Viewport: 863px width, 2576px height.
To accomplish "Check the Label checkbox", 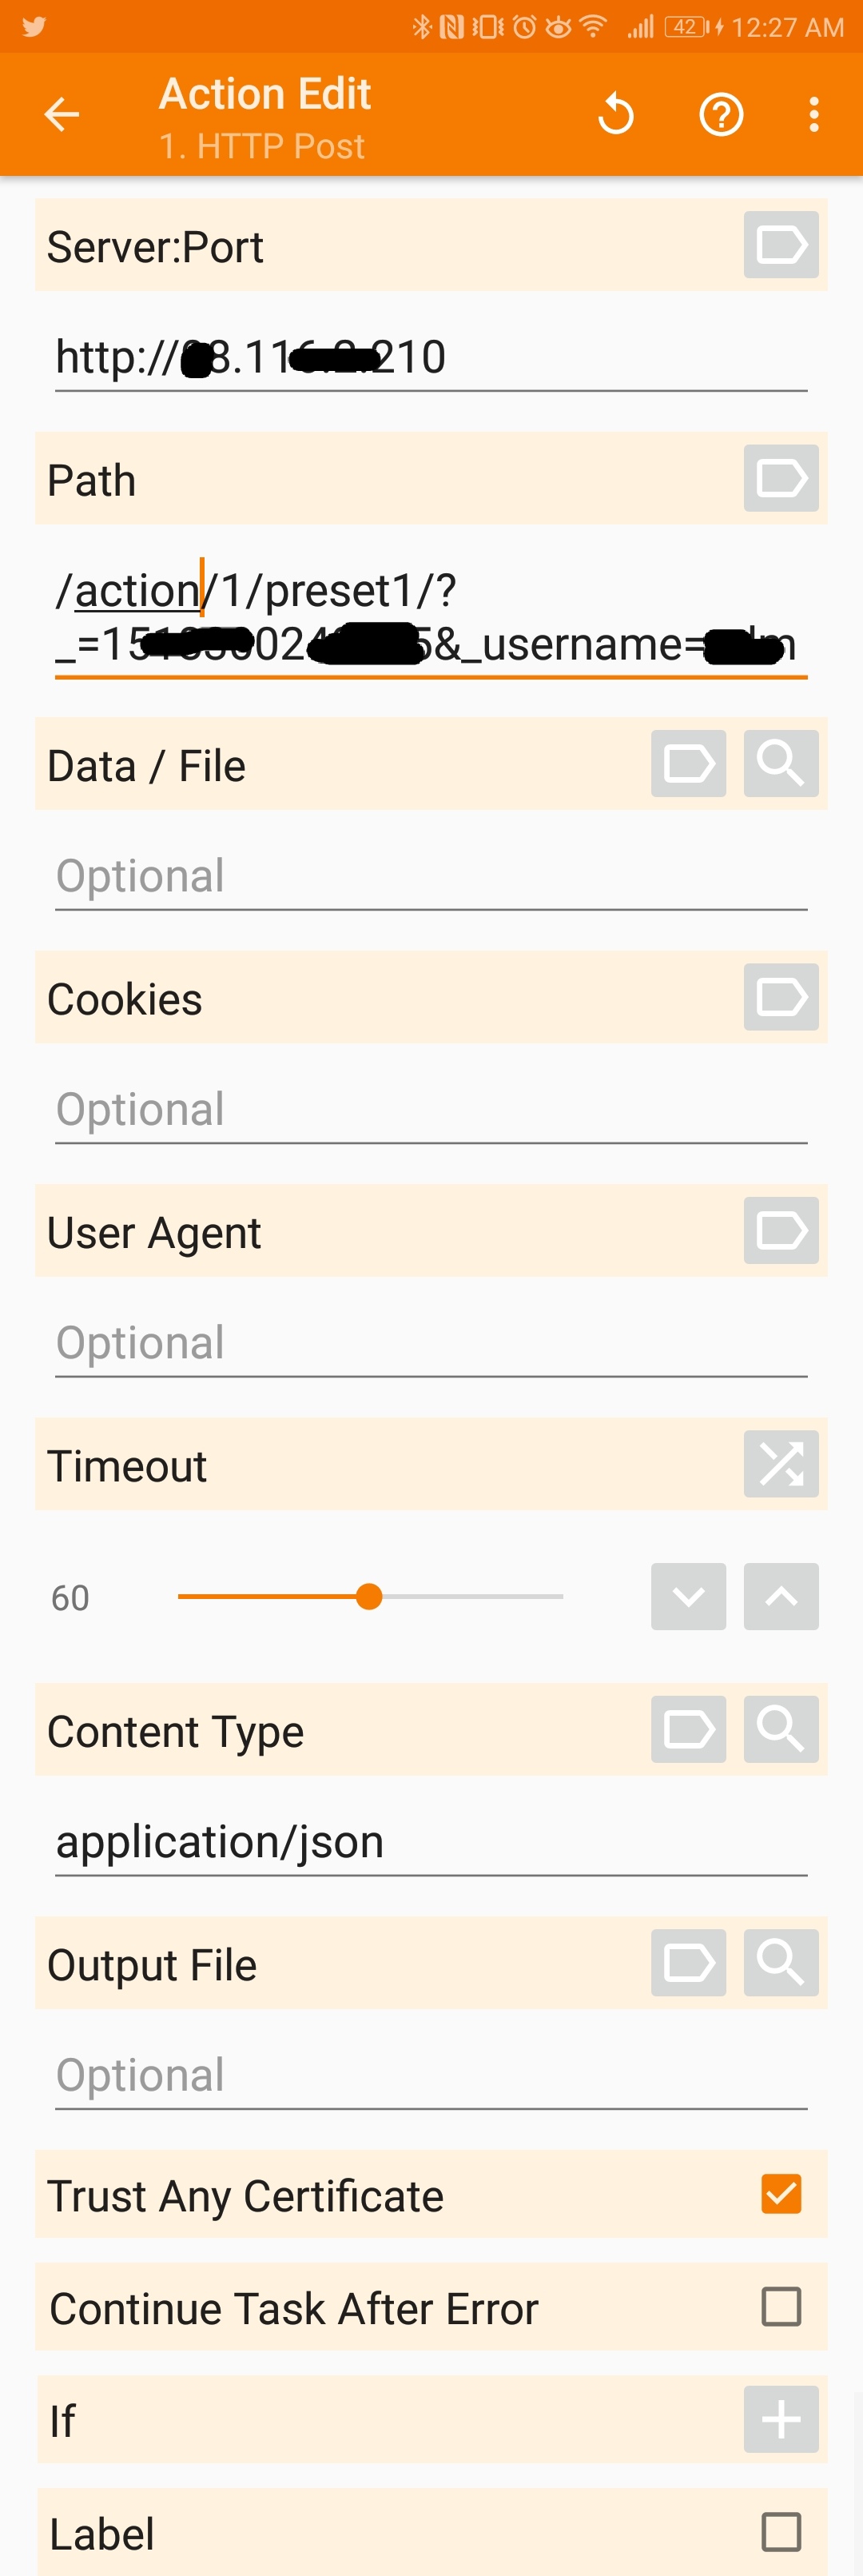I will coord(780,2533).
